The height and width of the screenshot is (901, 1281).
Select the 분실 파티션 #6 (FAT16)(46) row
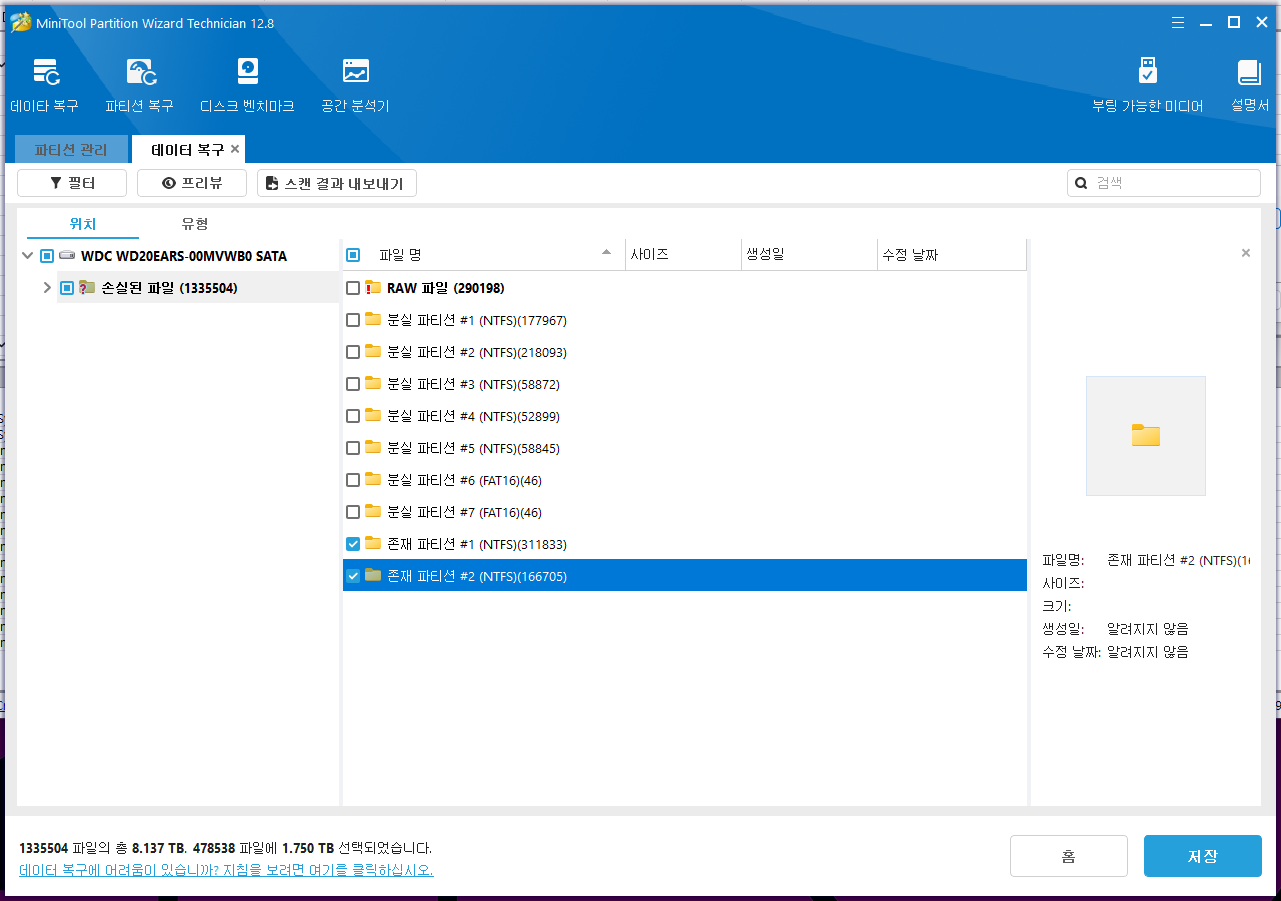click(x=685, y=480)
